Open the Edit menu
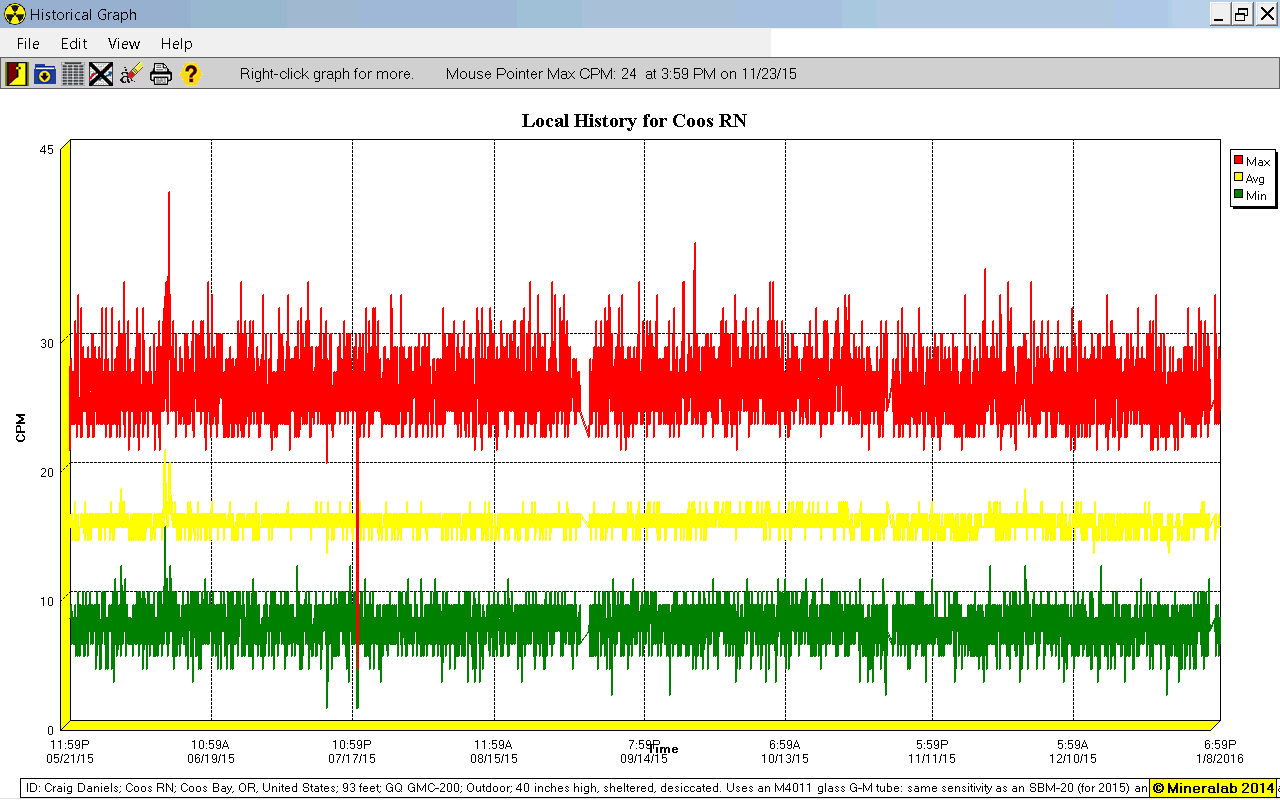 tap(74, 44)
